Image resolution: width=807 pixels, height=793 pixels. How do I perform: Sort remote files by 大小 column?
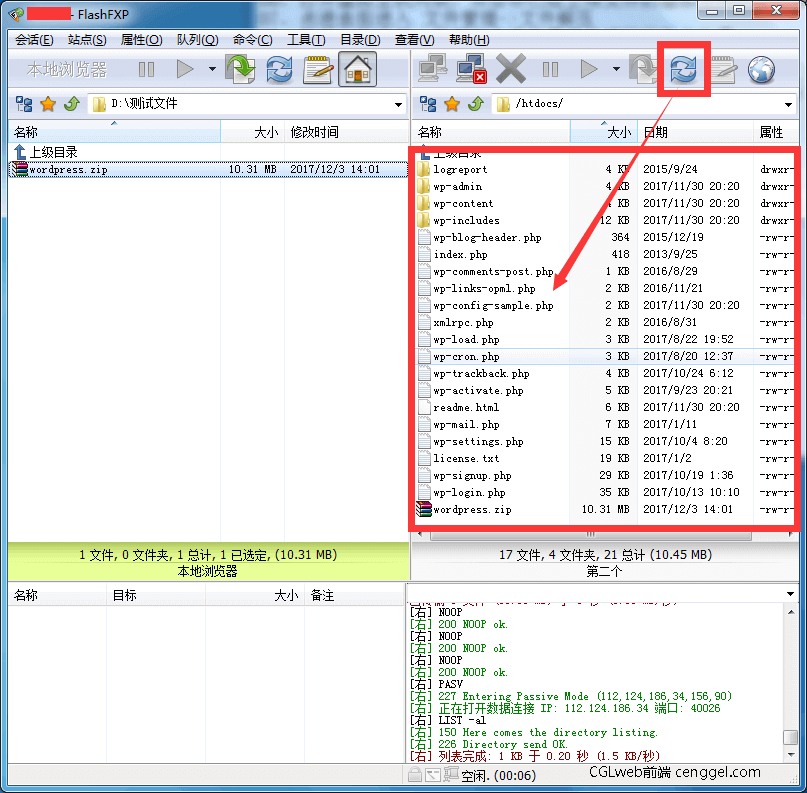click(x=604, y=132)
